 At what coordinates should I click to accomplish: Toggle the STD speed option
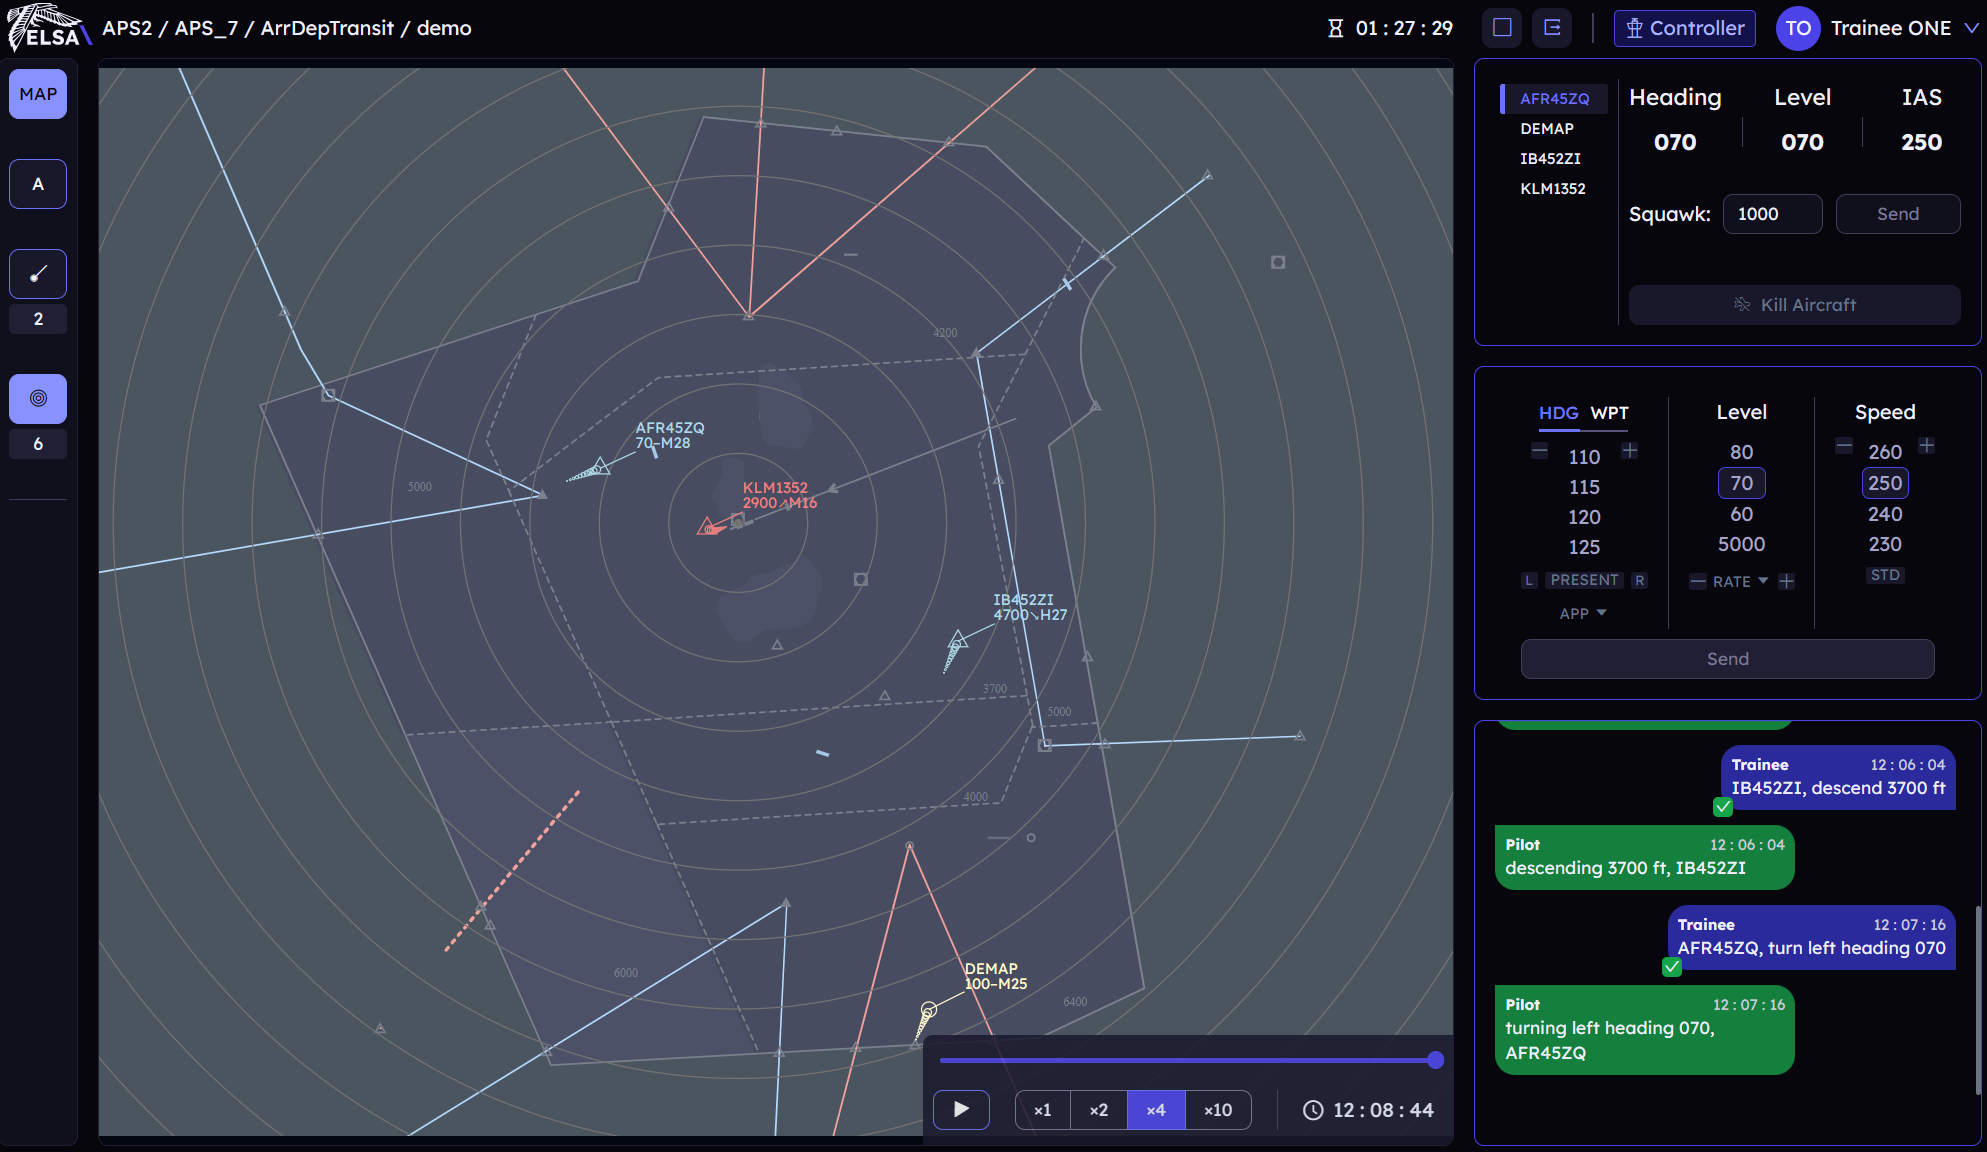click(x=1885, y=575)
